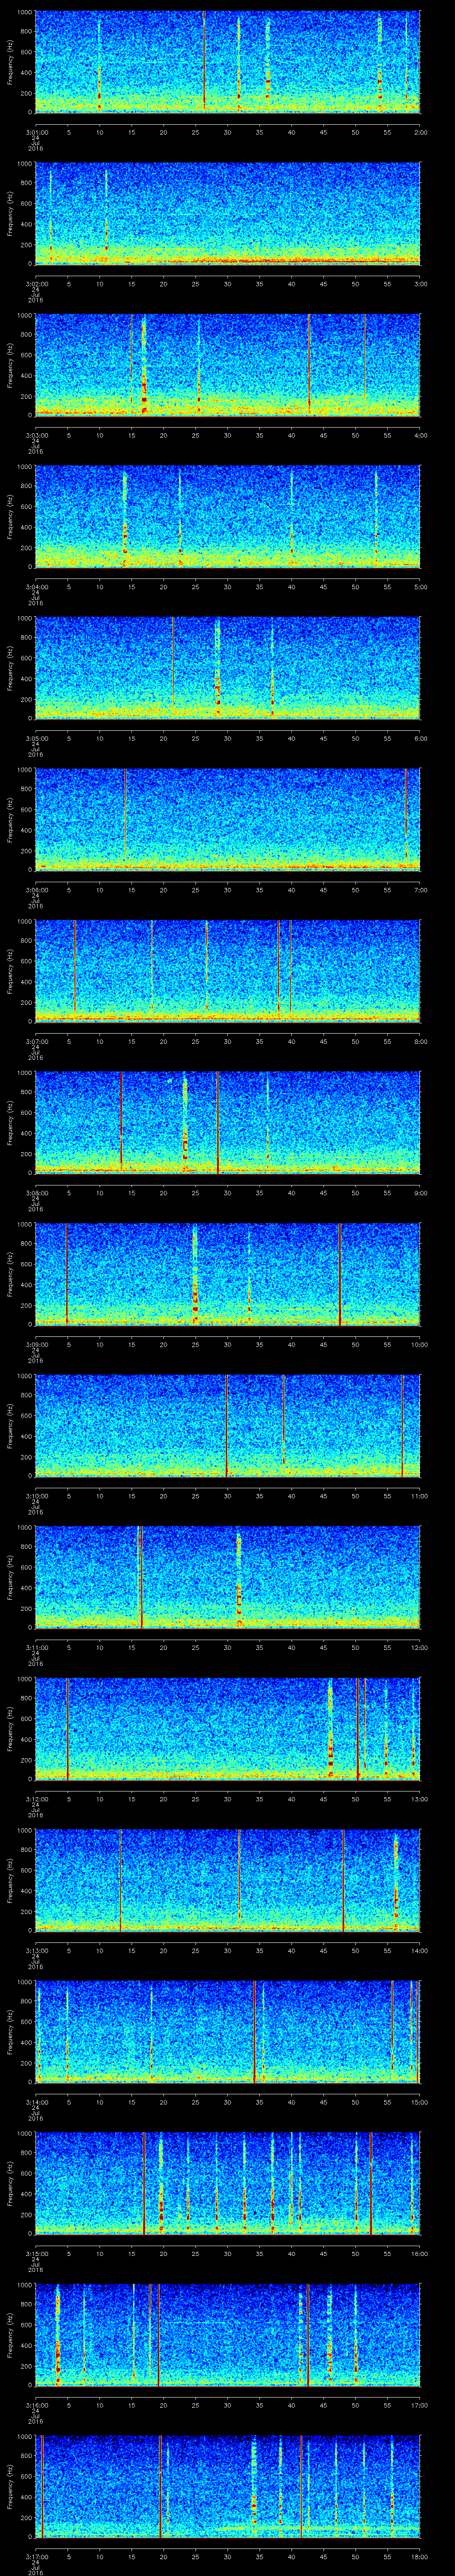Click the '3:04:00' start time label
The width and height of the screenshot is (455, 2576).
coord(36,587)
